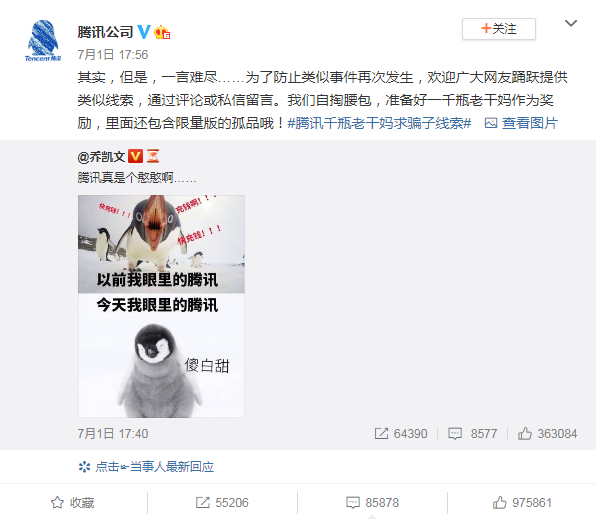Viewport: 596px width, 519px height.
Task: Open Tencent penguin profile avatar
Action: click(x=43, y=40)
